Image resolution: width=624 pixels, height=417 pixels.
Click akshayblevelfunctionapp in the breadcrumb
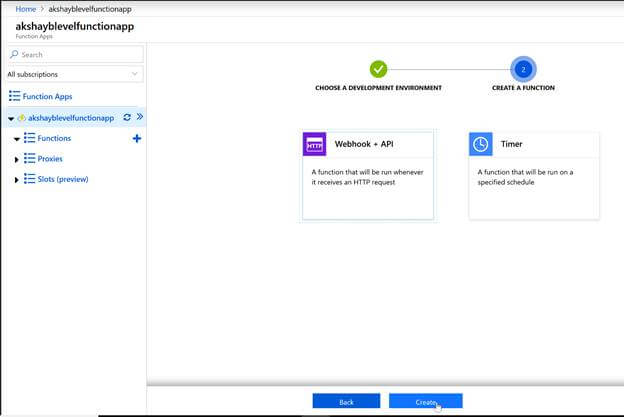click(90, 9)
